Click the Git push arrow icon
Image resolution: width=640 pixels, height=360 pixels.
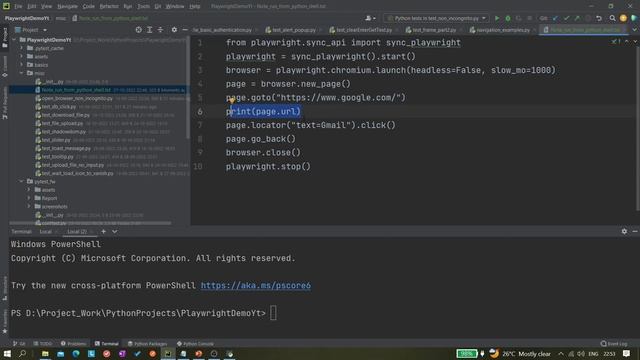(577, 18)
